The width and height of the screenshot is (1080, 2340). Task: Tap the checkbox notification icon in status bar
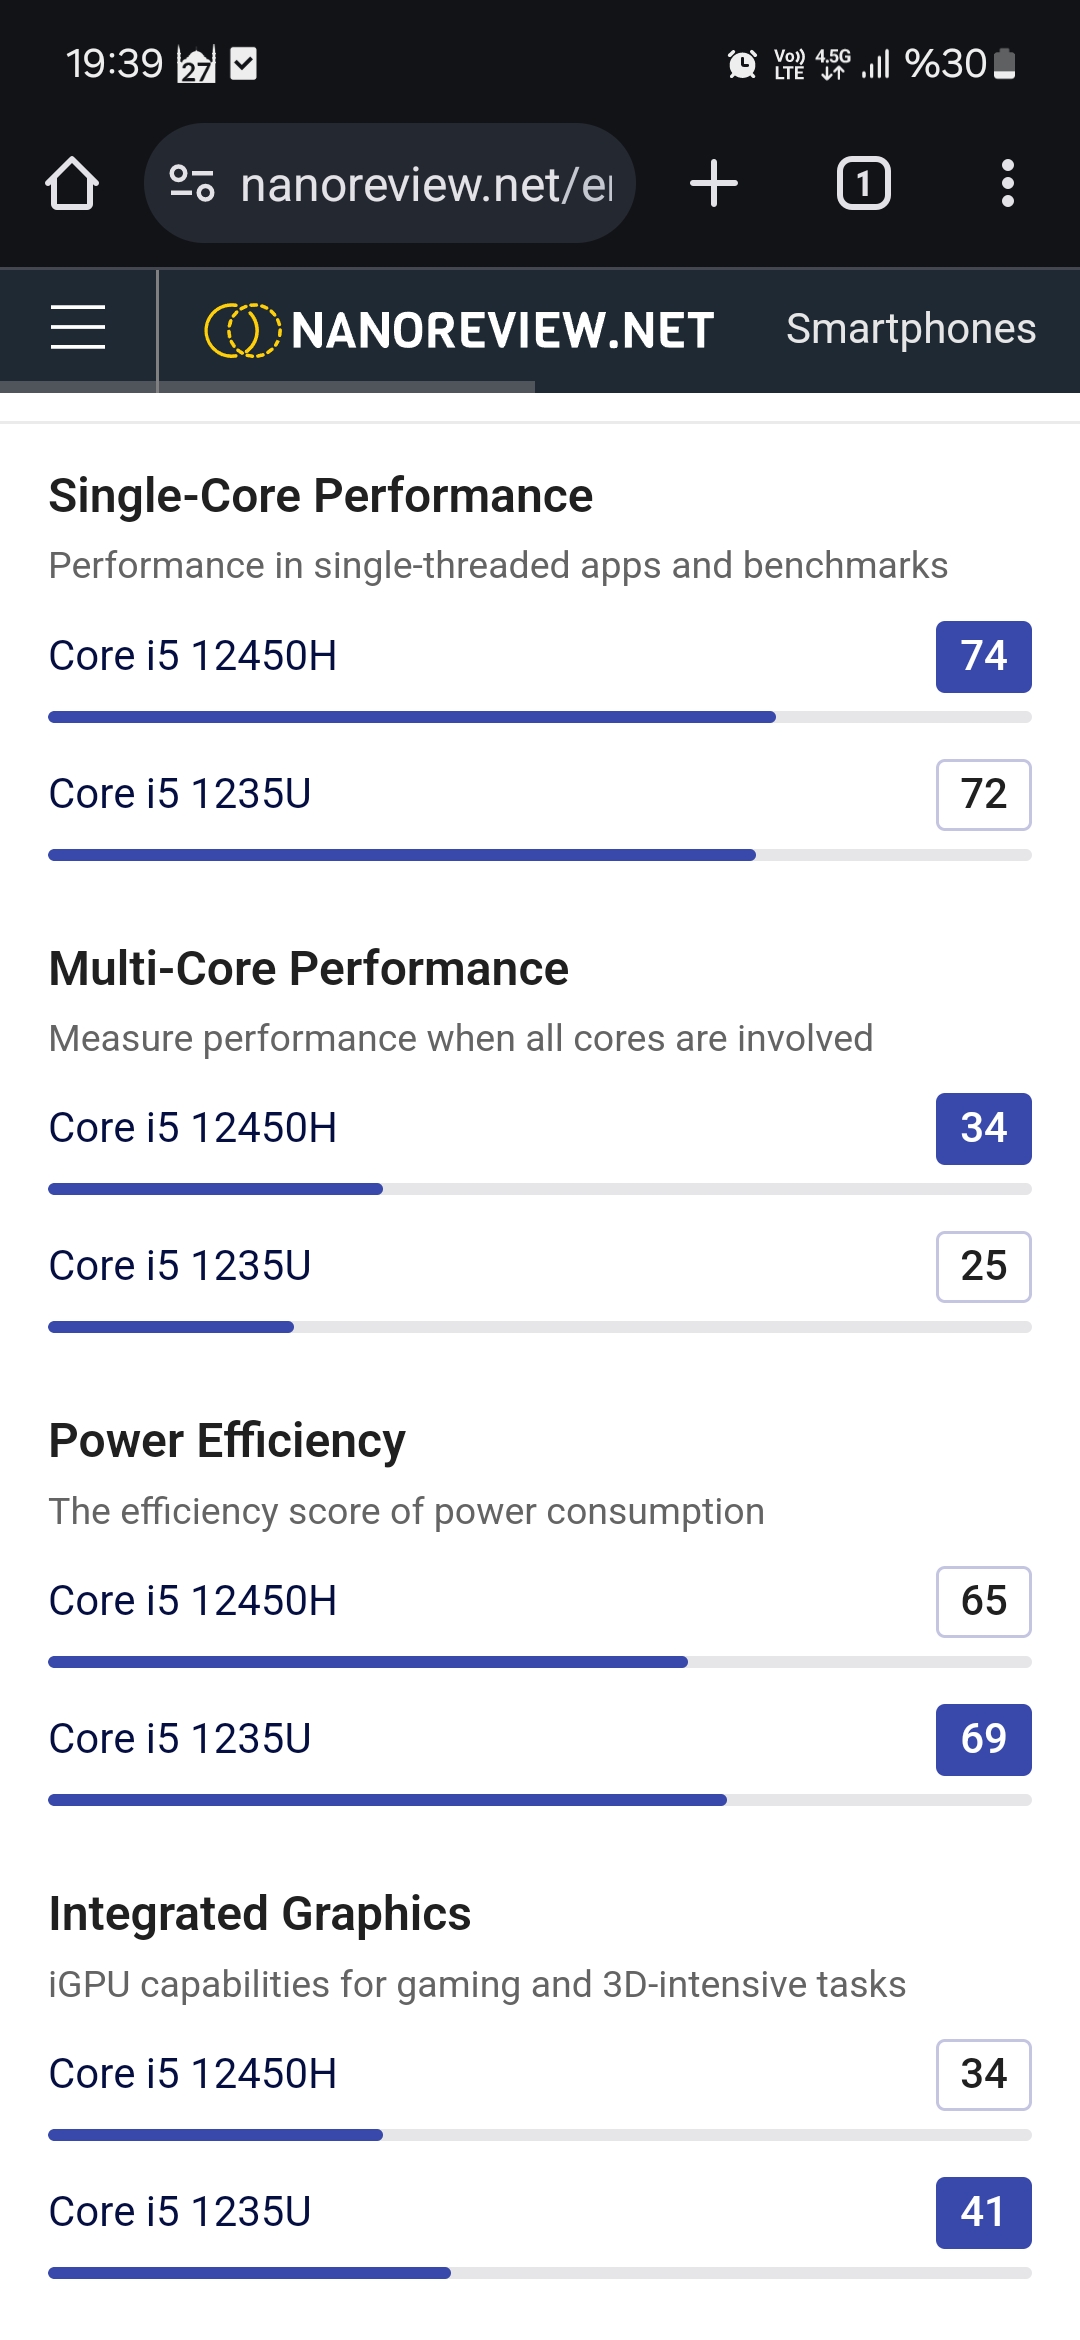point(244,64)
